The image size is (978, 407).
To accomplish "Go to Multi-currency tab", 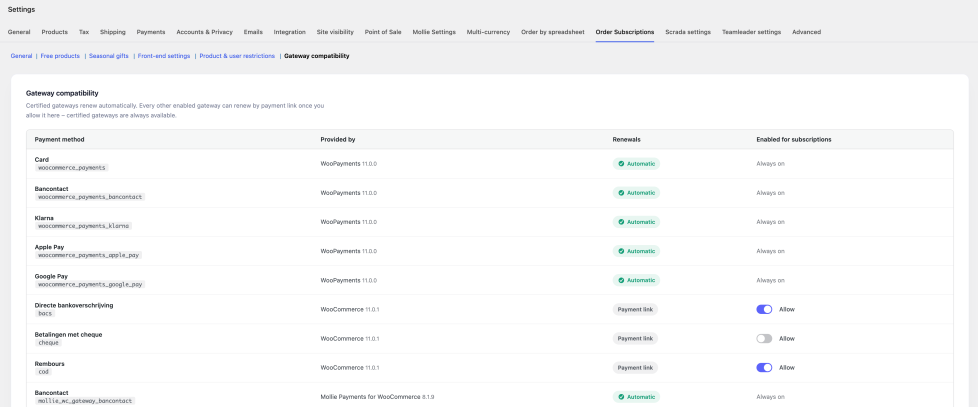I will (488, 32).
